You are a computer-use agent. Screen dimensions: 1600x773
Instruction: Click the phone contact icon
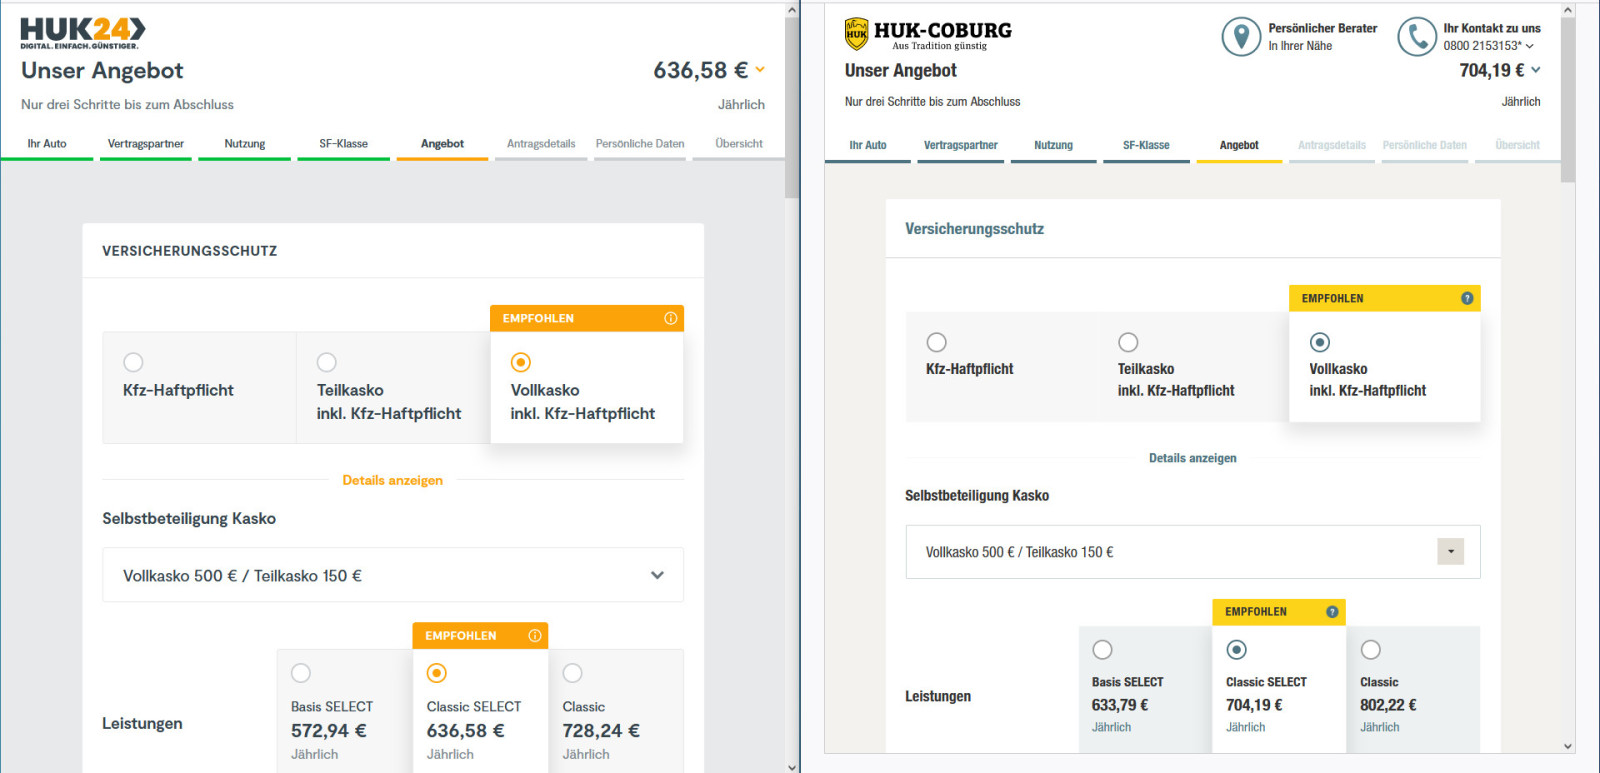[1417, 37]
